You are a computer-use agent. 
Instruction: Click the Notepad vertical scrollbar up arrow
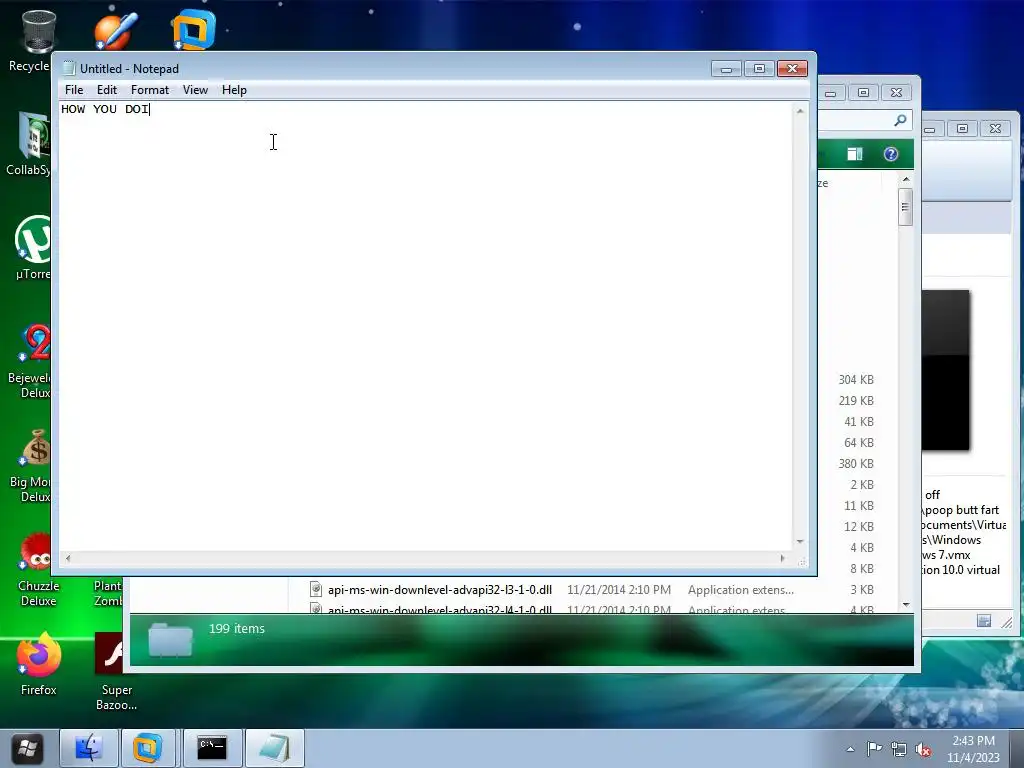tap(800, 111)
